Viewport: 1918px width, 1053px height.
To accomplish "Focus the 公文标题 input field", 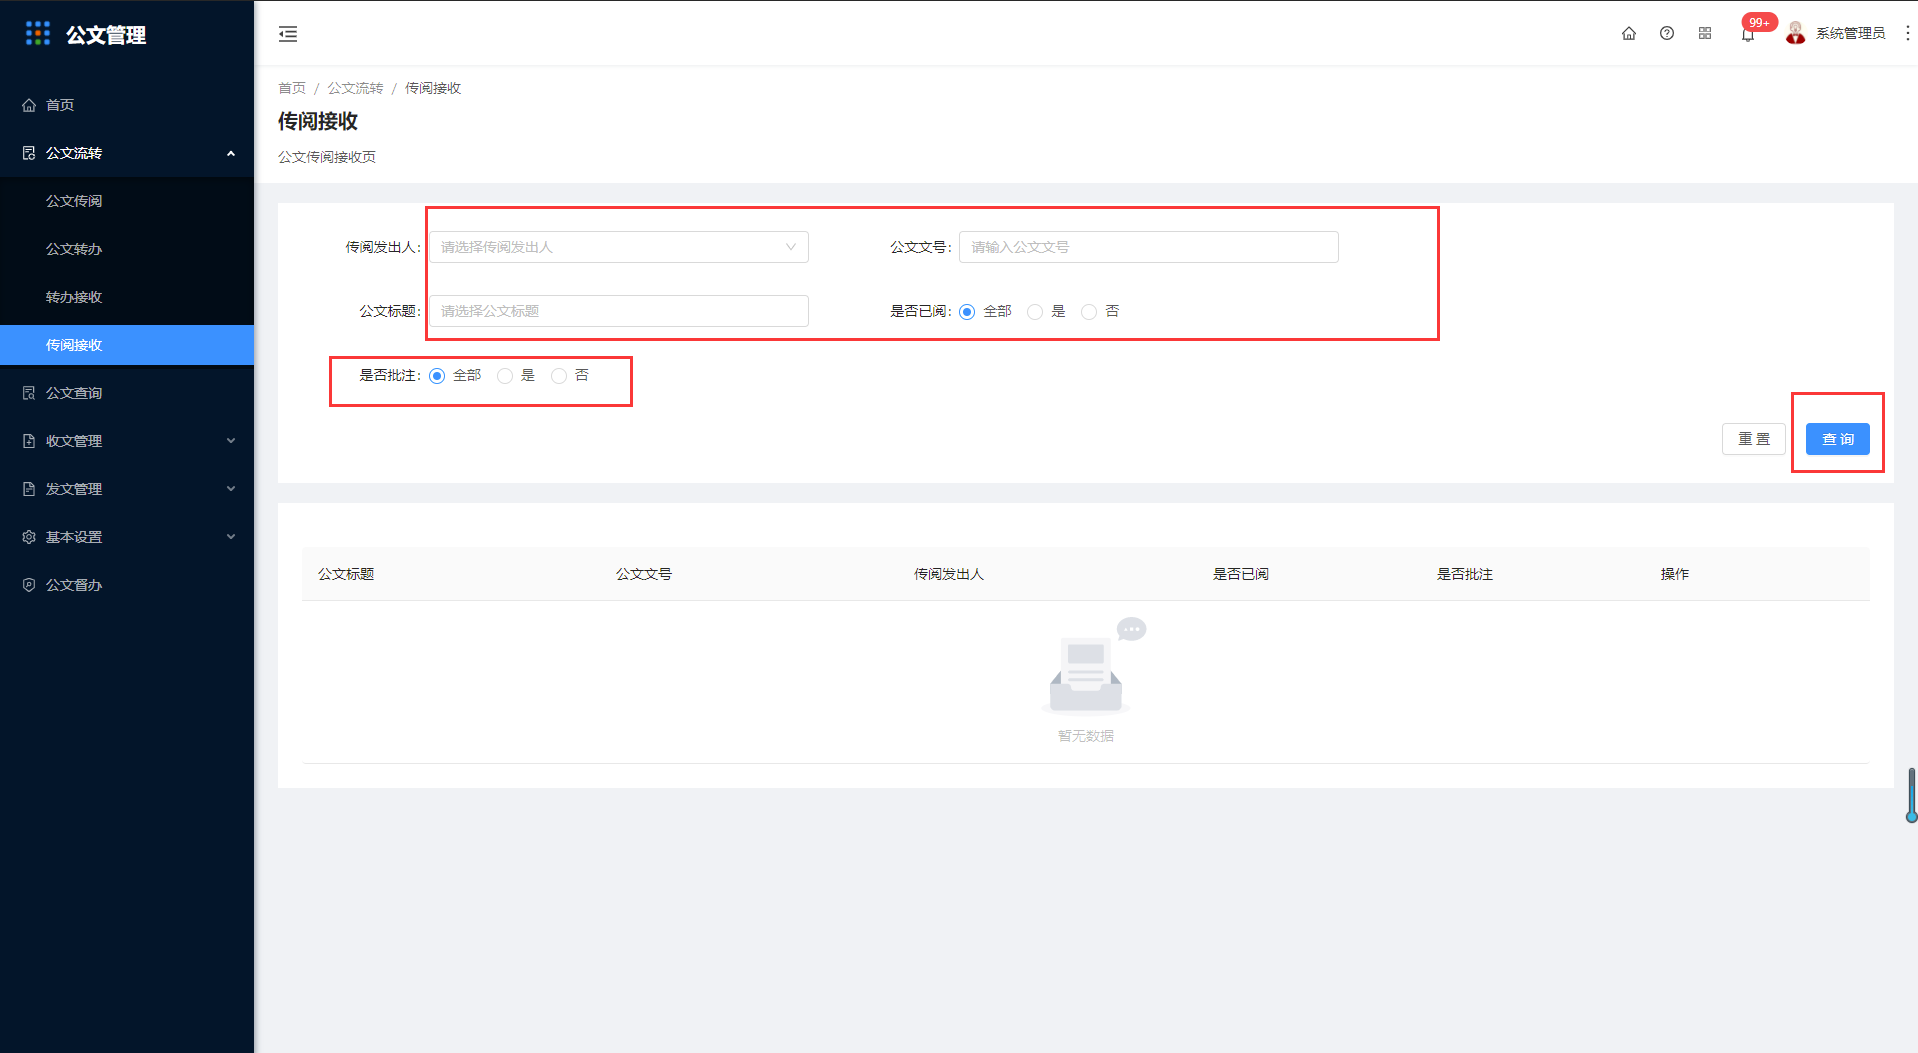I will tap(619, 311).
